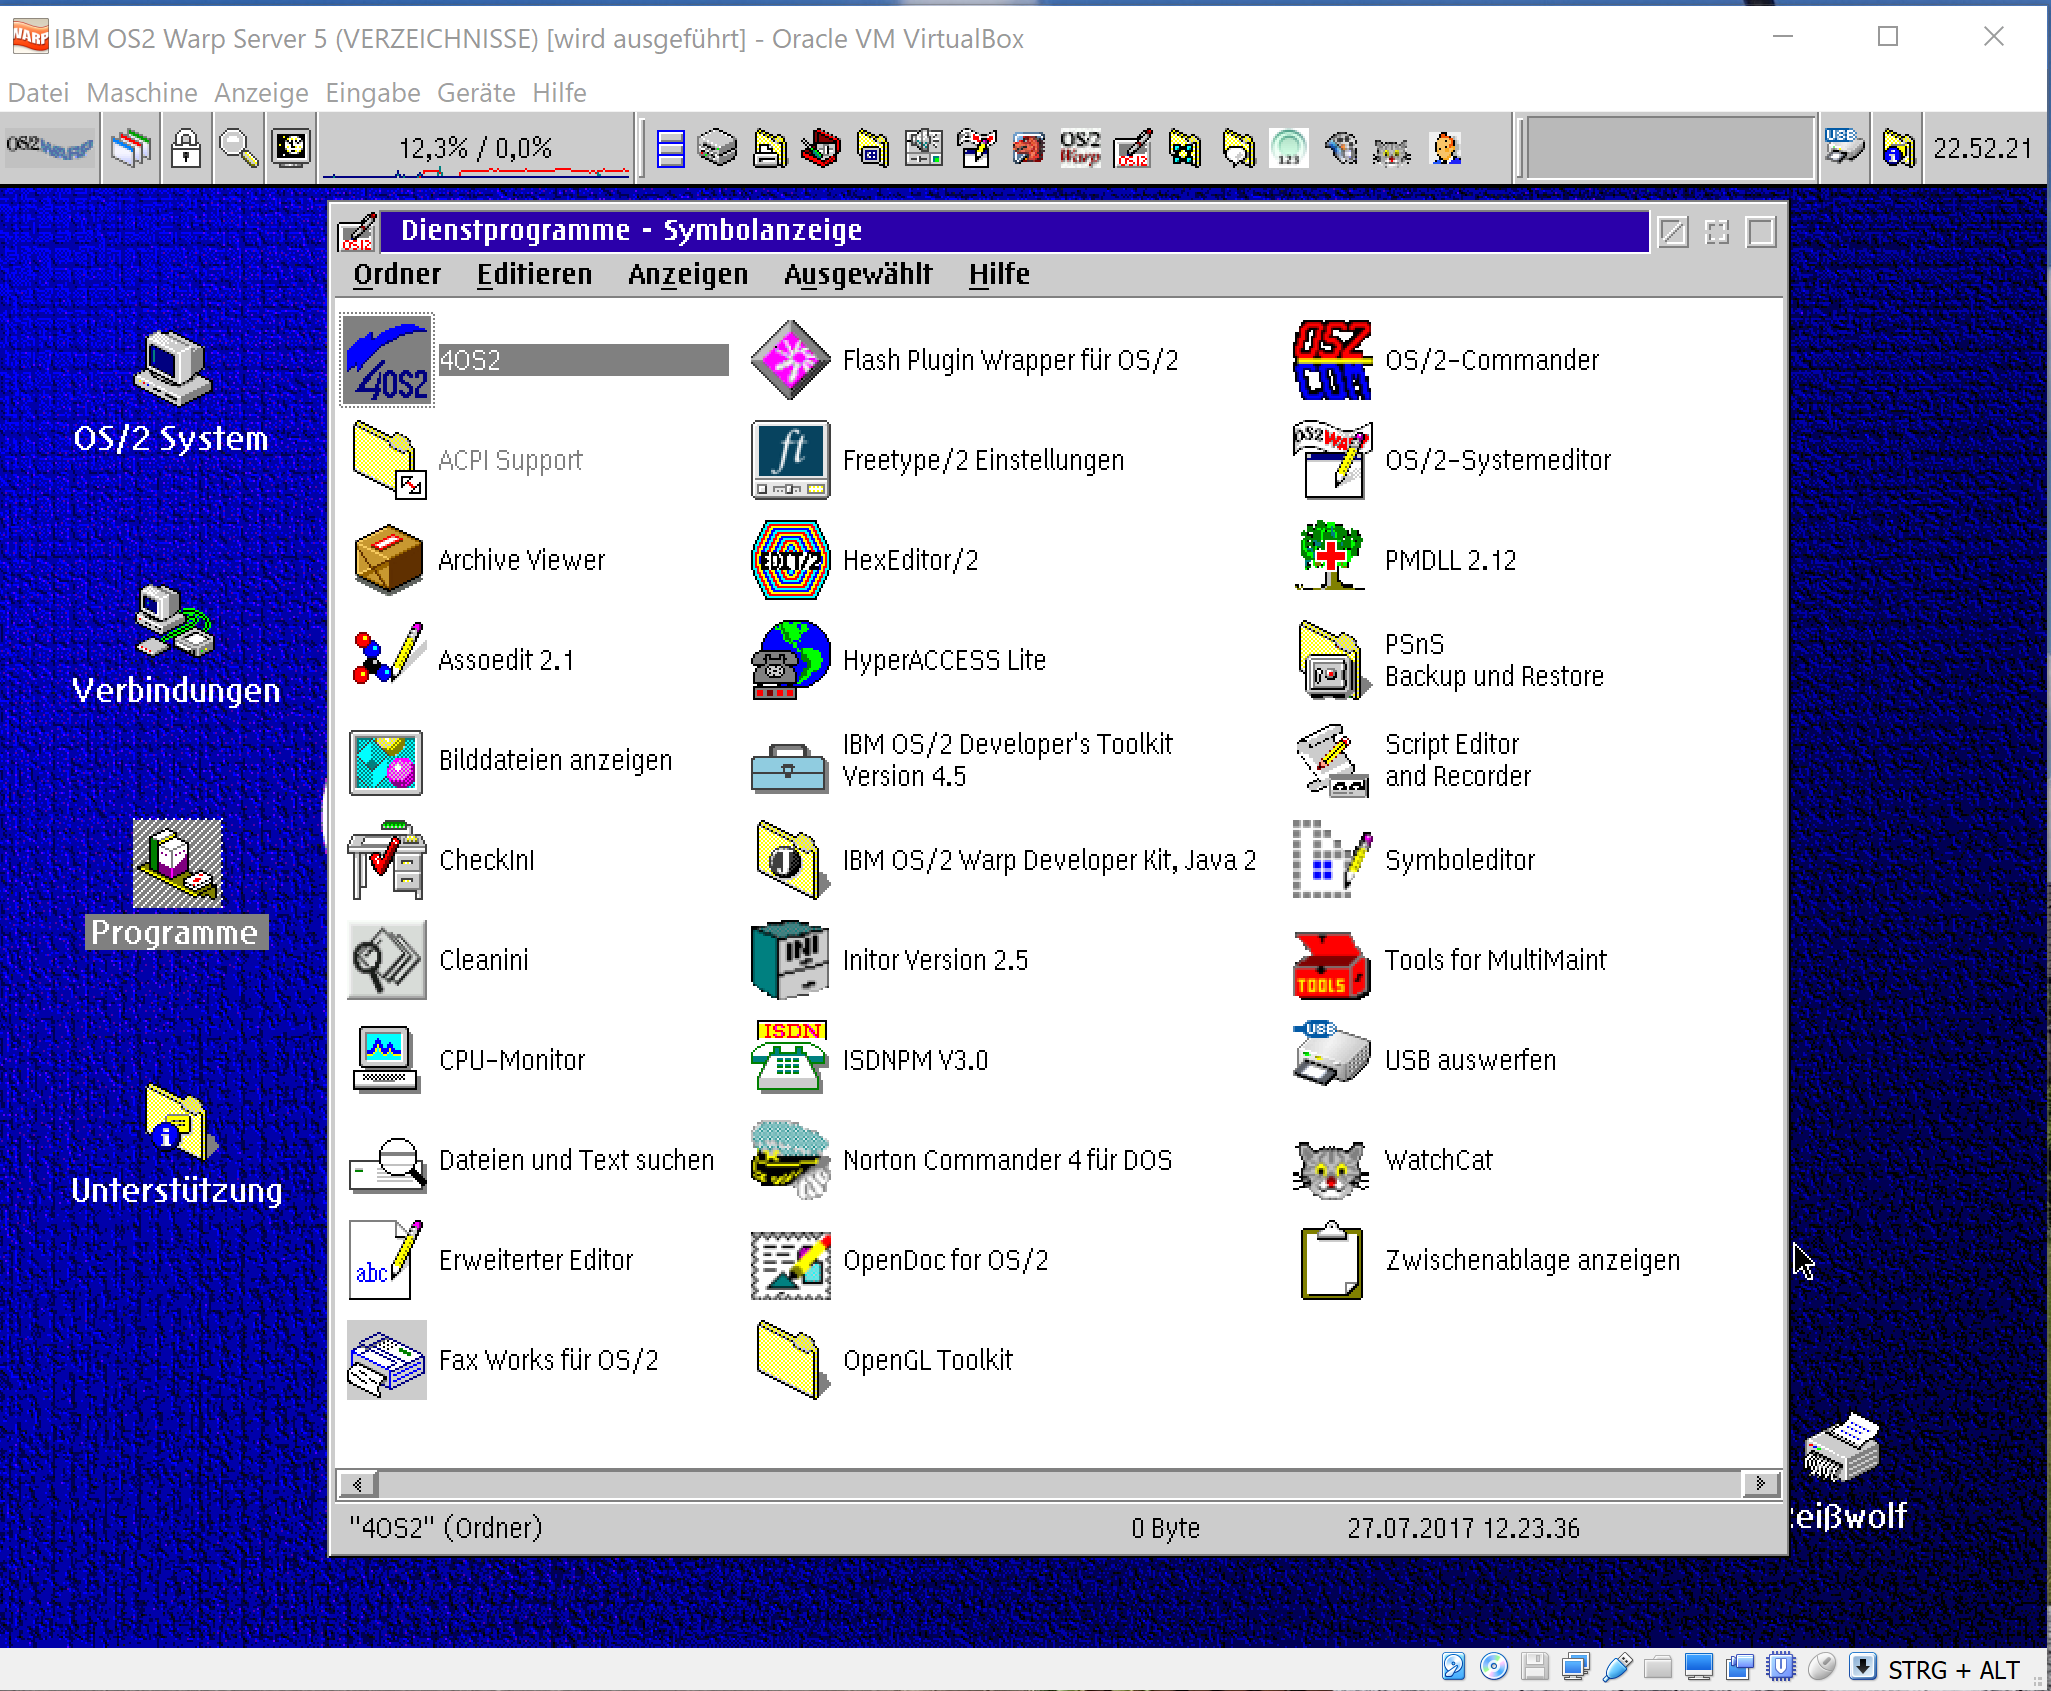Image resolution: width=2051 pixels, height=1691 pixels.
Task: Open OS/2-Systemeditor icon
Action: (1331, 460)
